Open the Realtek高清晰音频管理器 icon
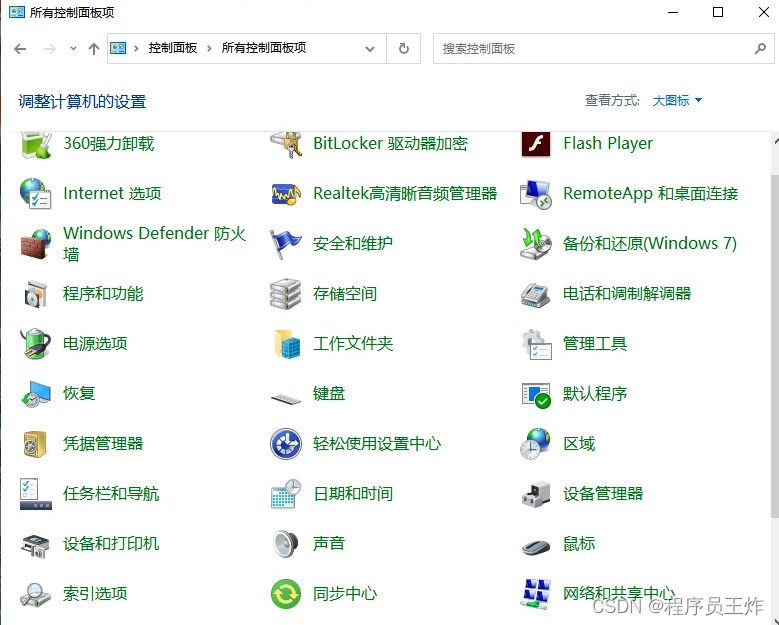The width and height of the screenshot is (779, 625). click(286, 194)
